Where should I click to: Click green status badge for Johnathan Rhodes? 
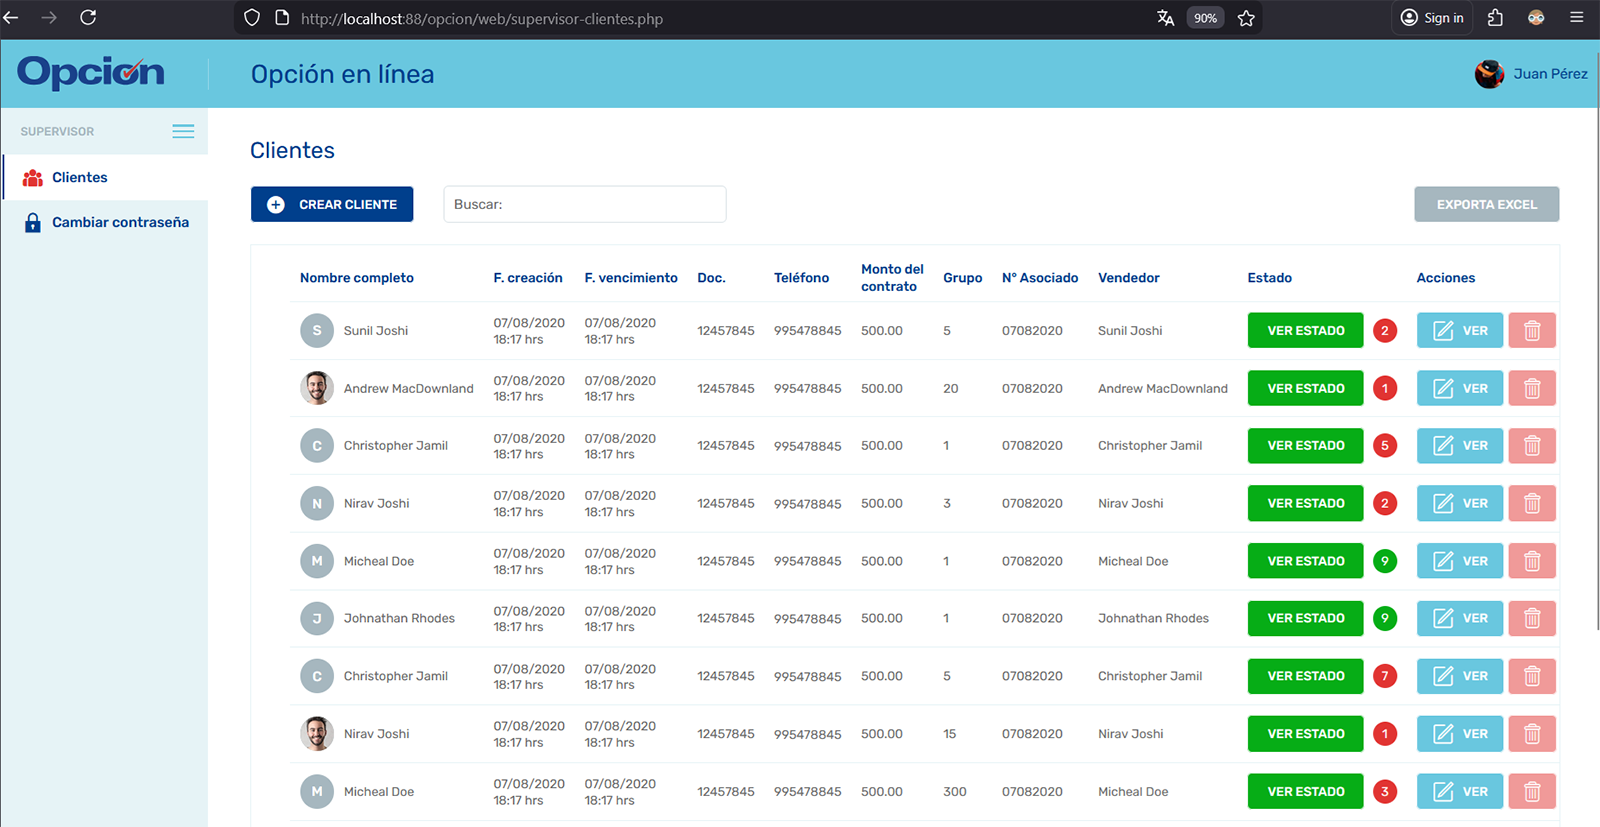(1384, 618)
